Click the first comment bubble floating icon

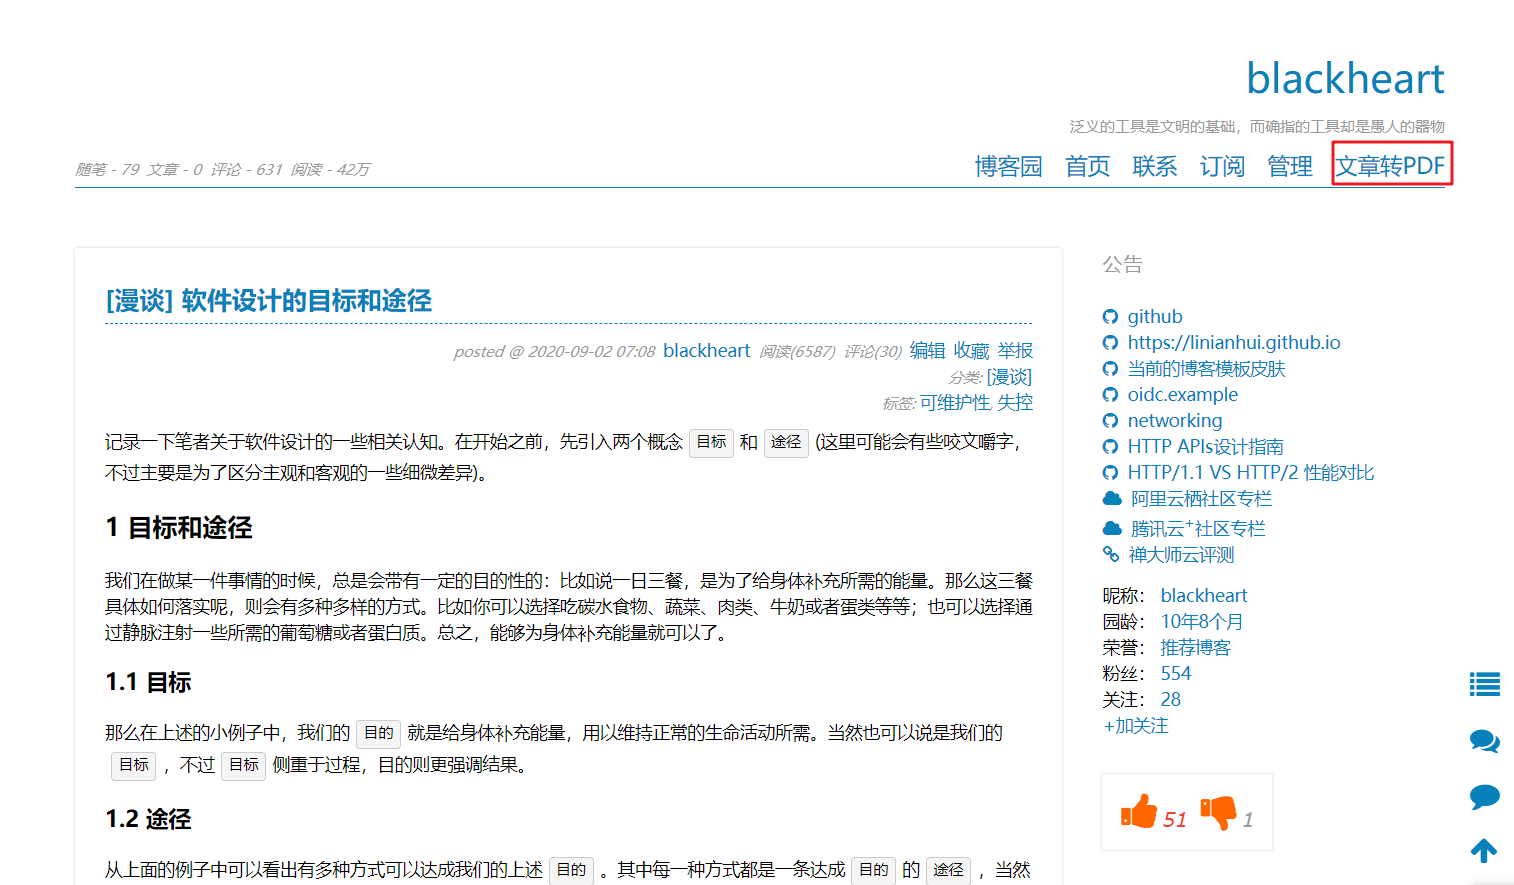click(x=1484, y=742)
